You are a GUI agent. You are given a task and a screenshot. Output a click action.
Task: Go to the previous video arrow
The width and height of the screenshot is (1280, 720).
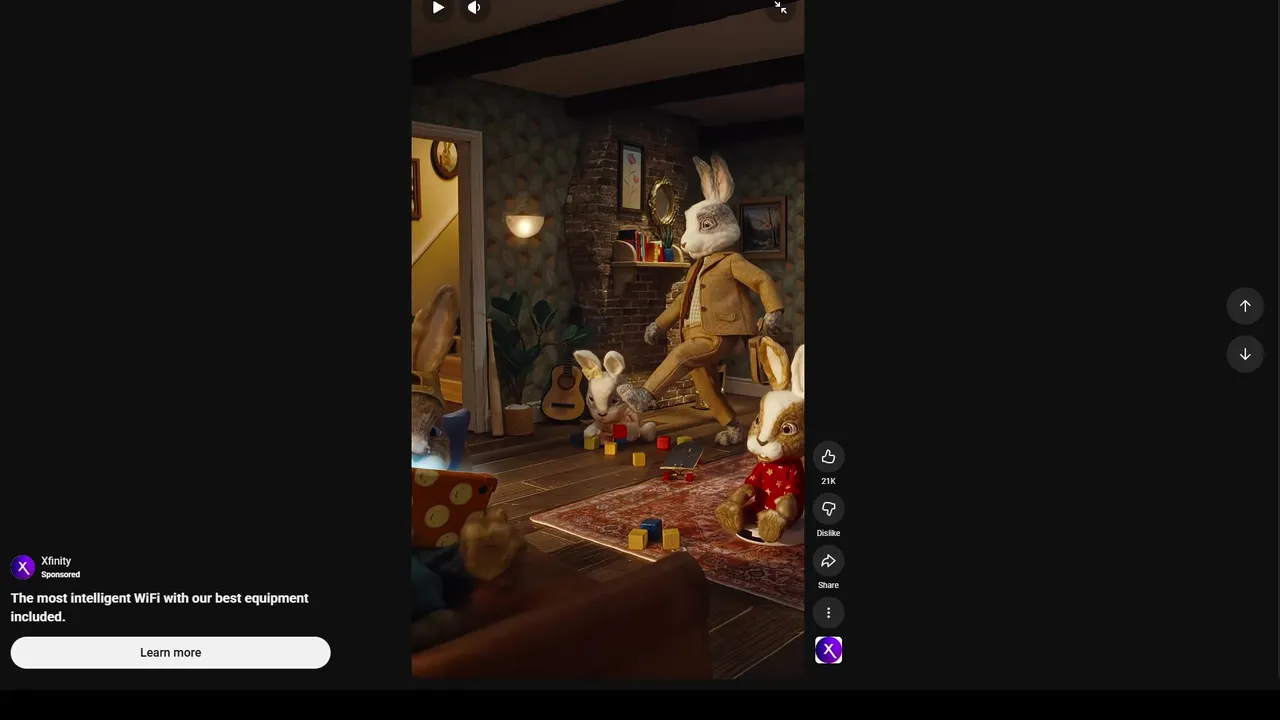1245,306
